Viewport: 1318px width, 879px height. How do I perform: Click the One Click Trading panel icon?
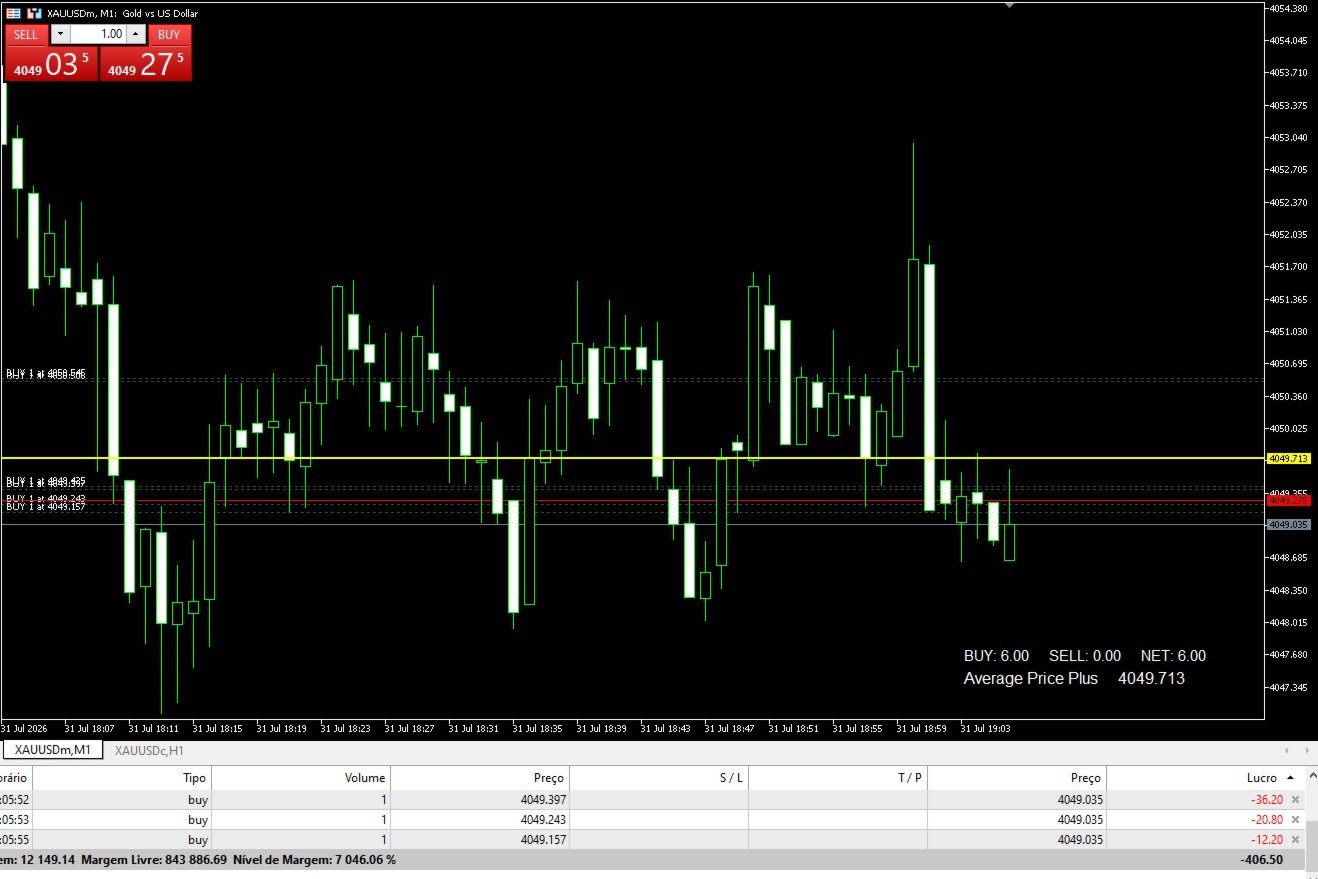click(34, 13)
